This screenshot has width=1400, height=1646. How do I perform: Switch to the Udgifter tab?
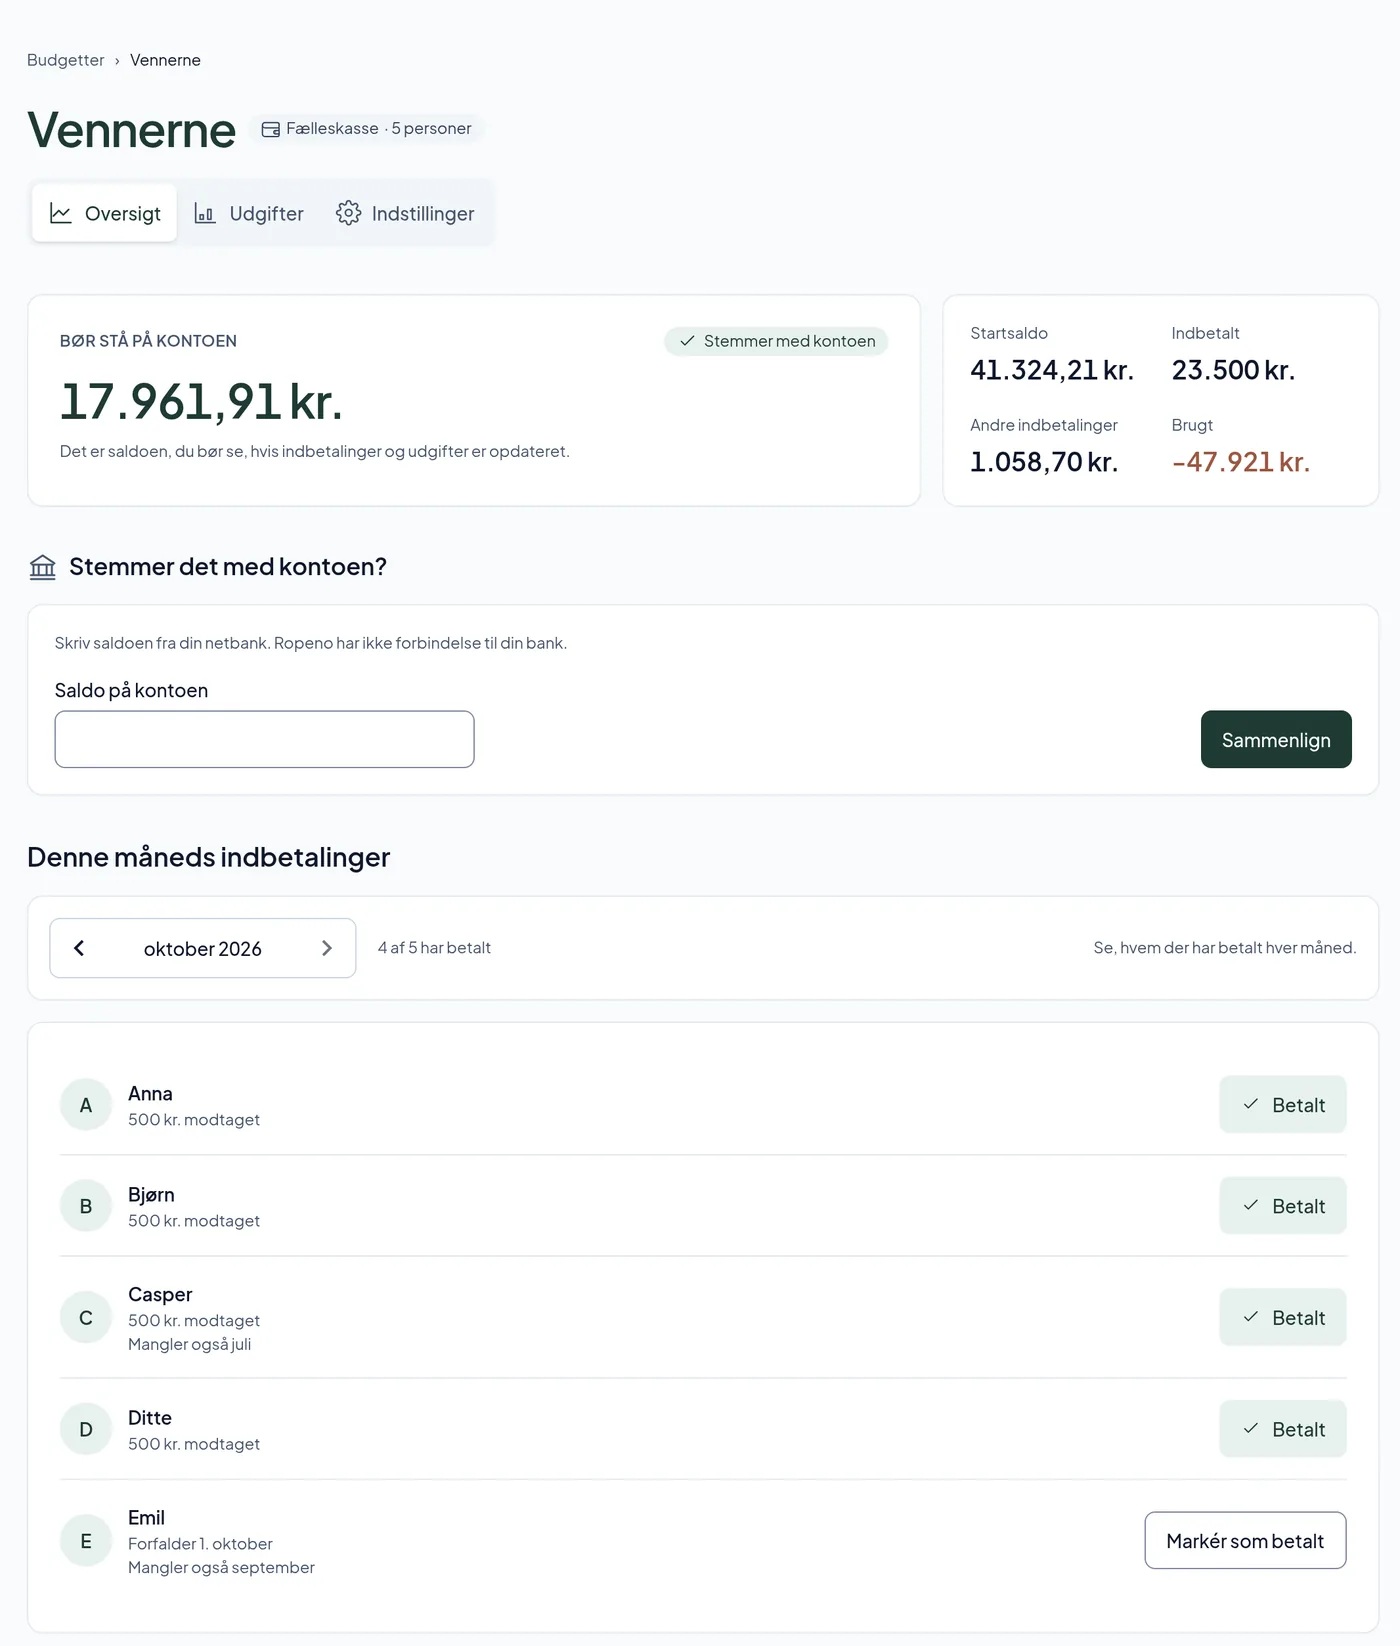248,213
